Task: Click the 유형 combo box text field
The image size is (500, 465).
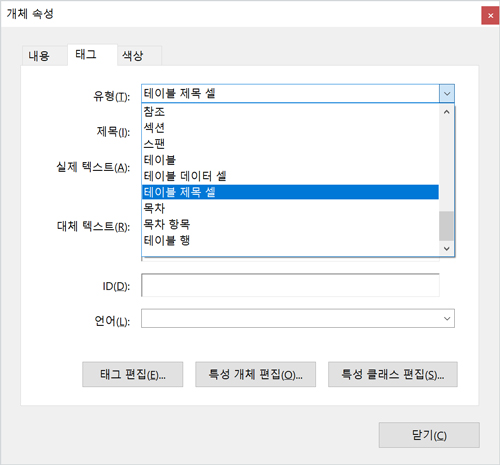Action: (x=290, y=93)
